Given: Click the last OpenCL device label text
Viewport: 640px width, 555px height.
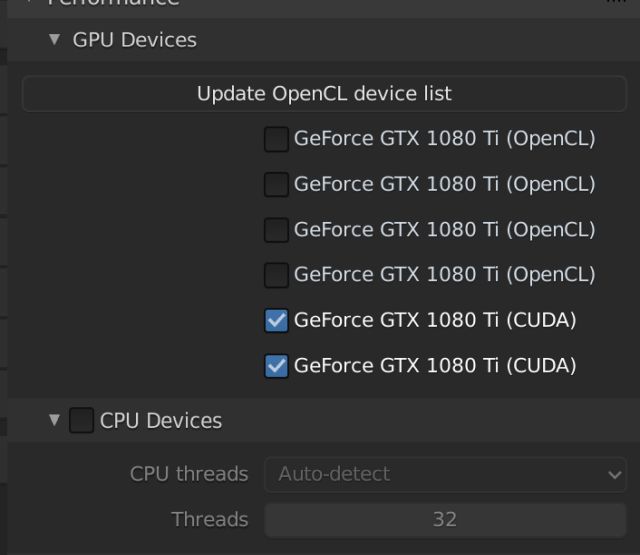Looking at the screenshot, I should [444, 275].
